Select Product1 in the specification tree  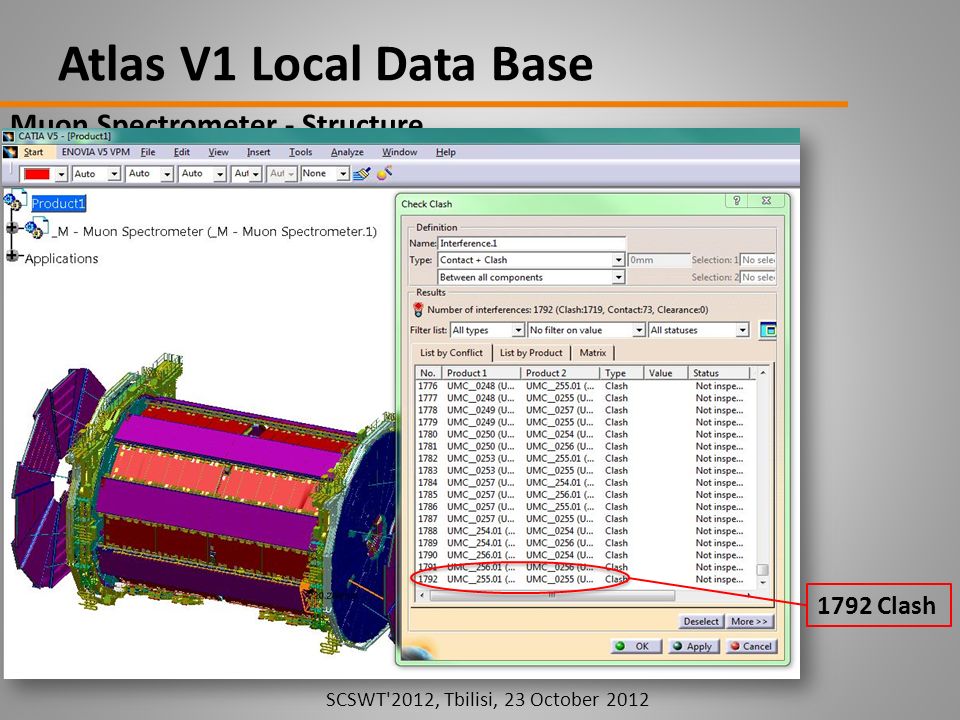click(x=58, y=203)
